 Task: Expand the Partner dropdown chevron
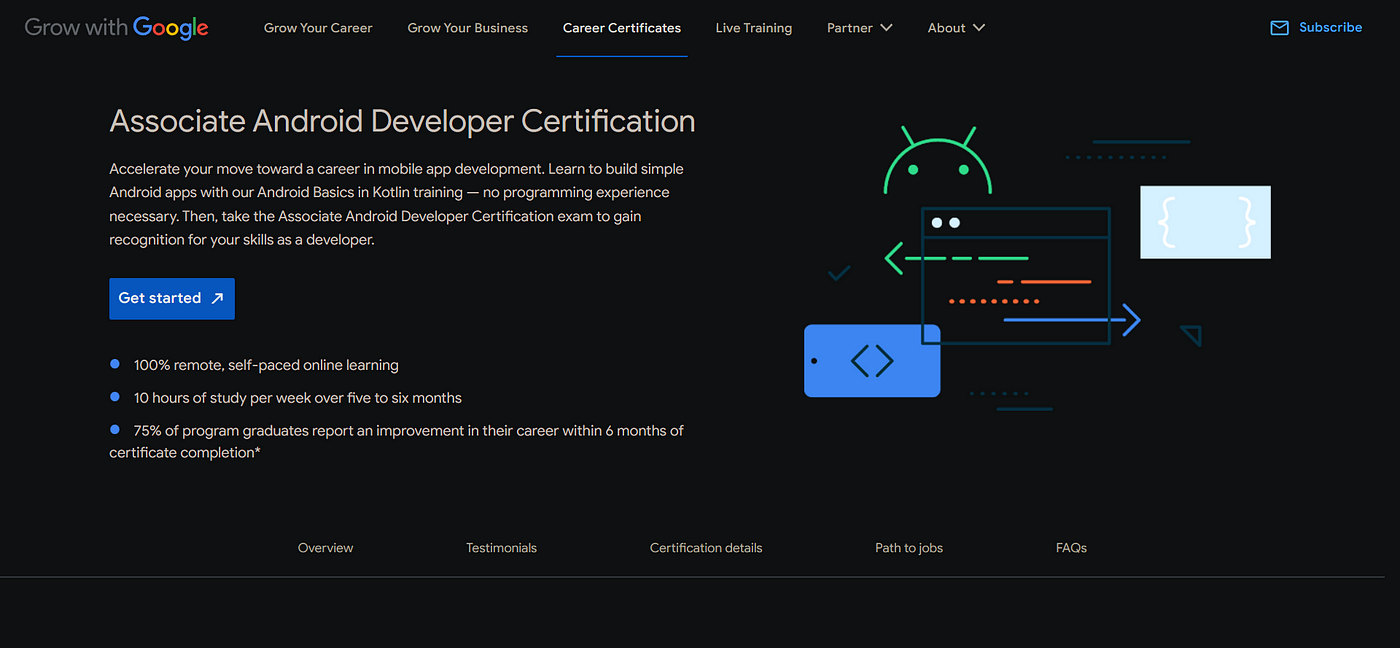[x=886, y=28]
